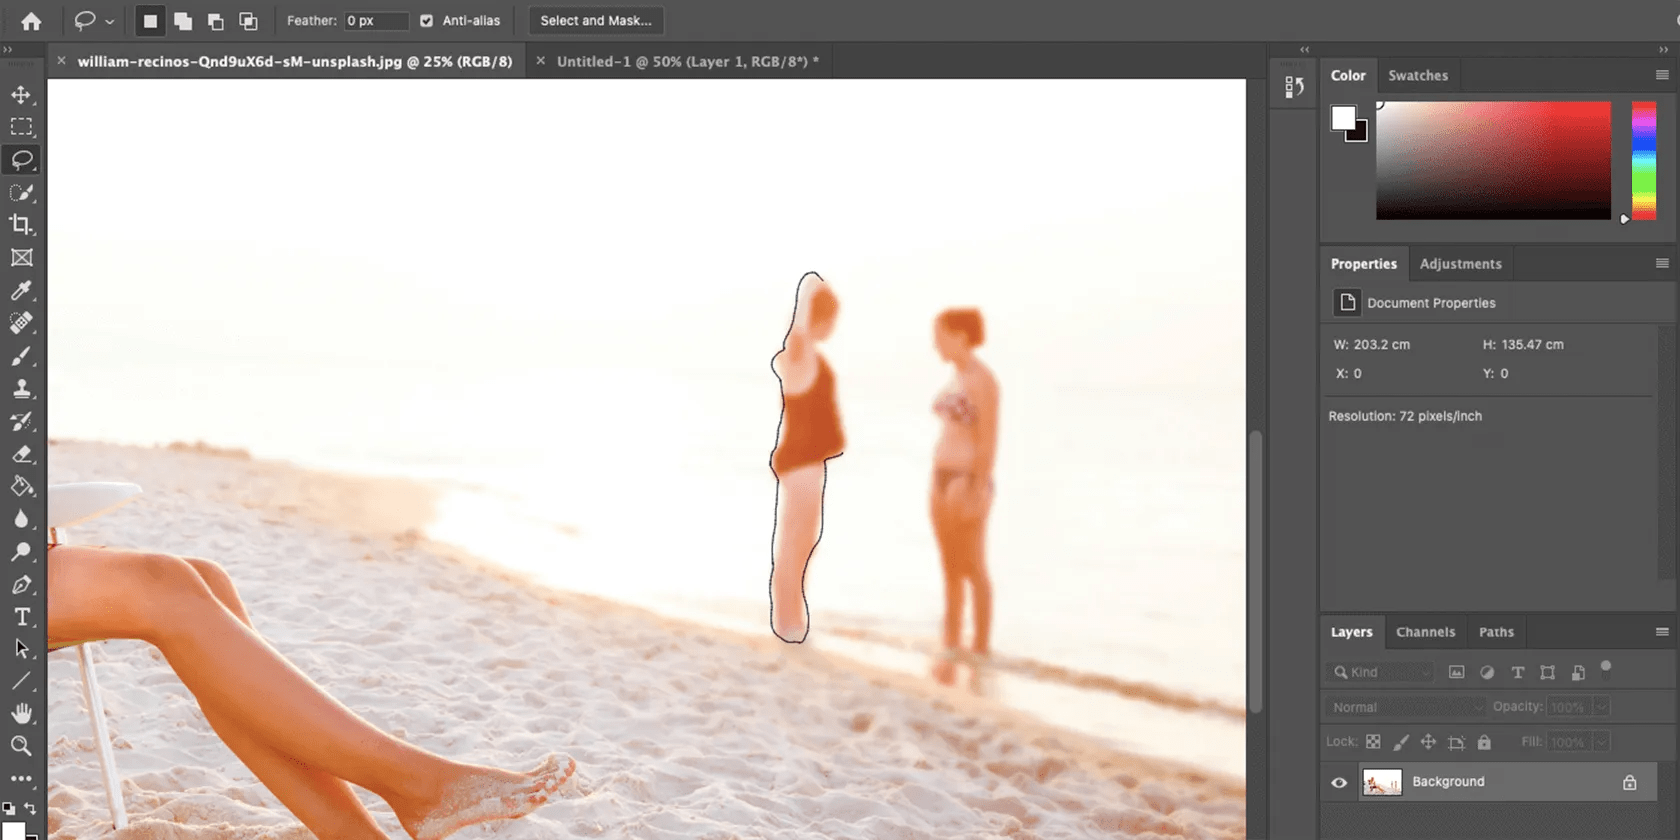Select the Hand tool

(x=21, y=713)
